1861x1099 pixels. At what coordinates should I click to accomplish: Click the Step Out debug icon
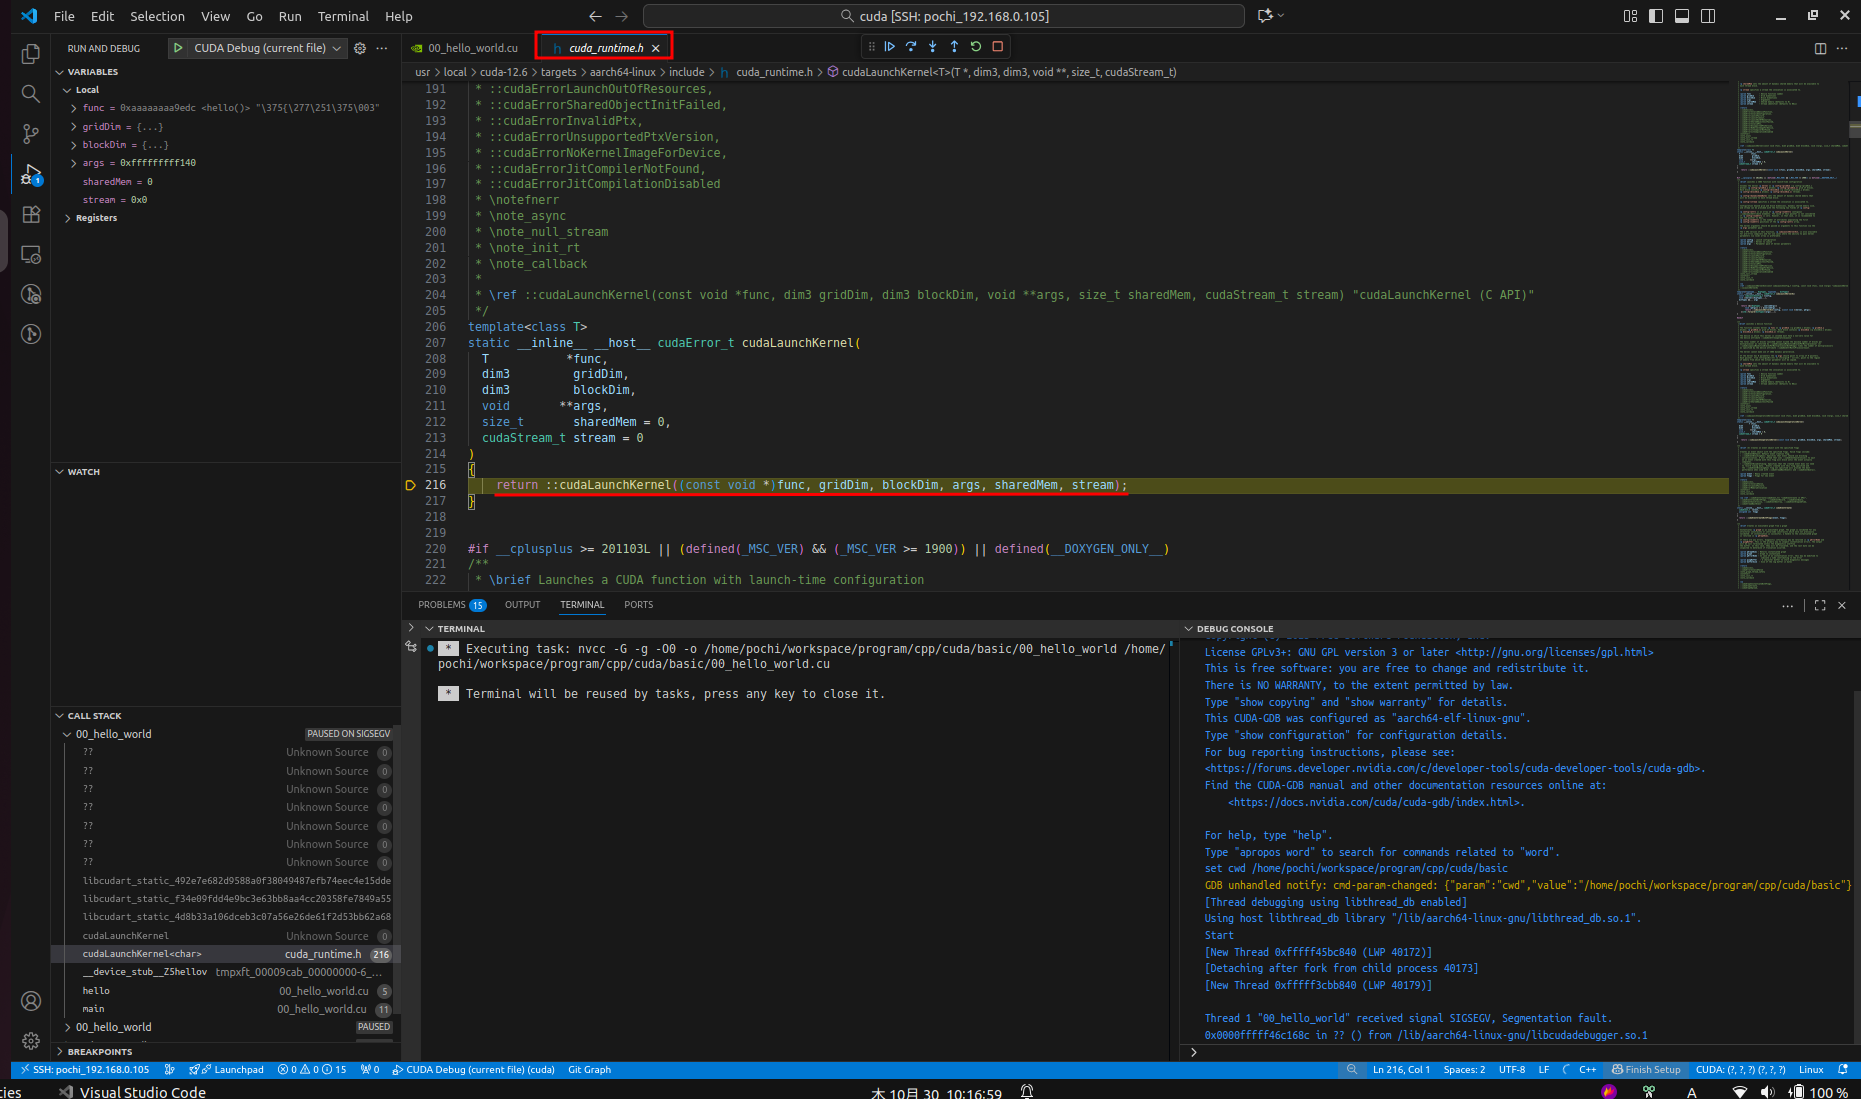[x=954, y=47]
